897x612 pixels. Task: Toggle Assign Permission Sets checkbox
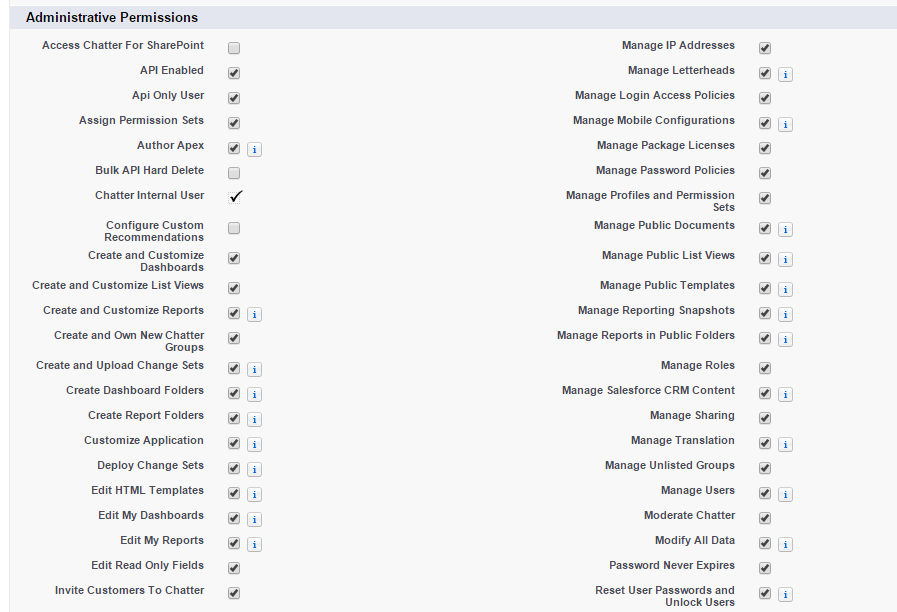234,123
